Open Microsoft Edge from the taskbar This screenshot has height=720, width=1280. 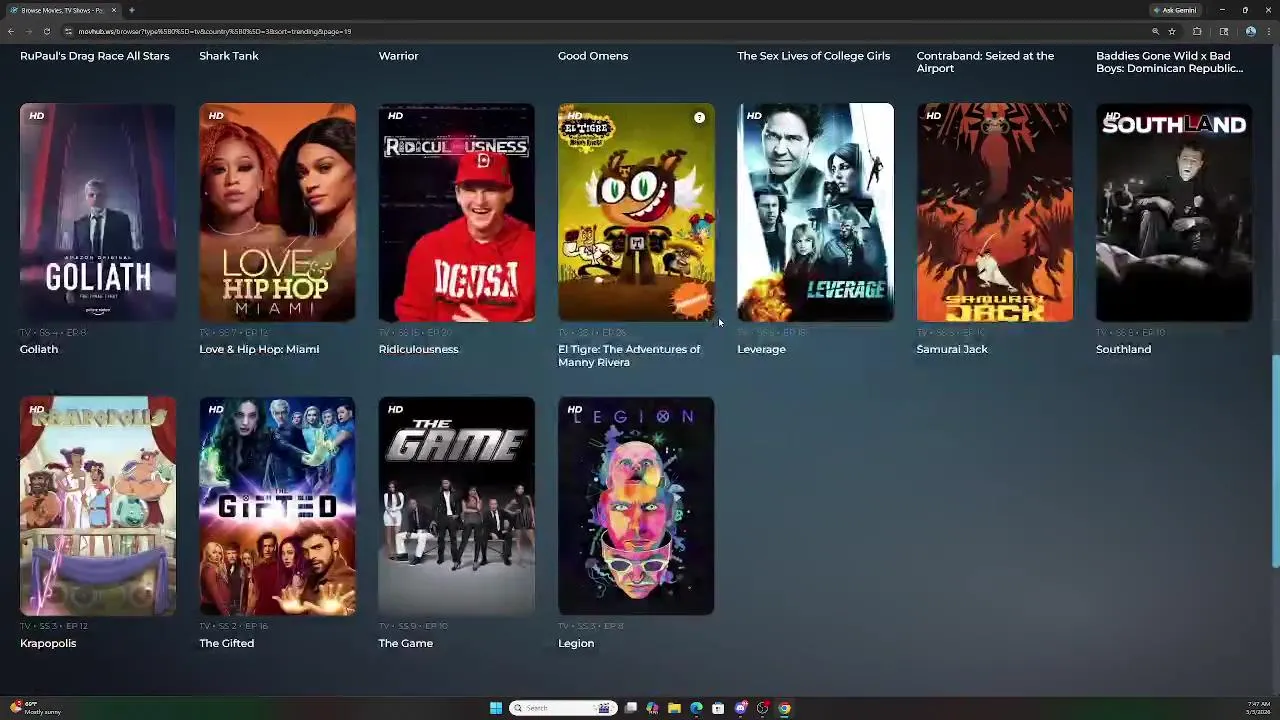pyautogui.click(x=696, y=708)
